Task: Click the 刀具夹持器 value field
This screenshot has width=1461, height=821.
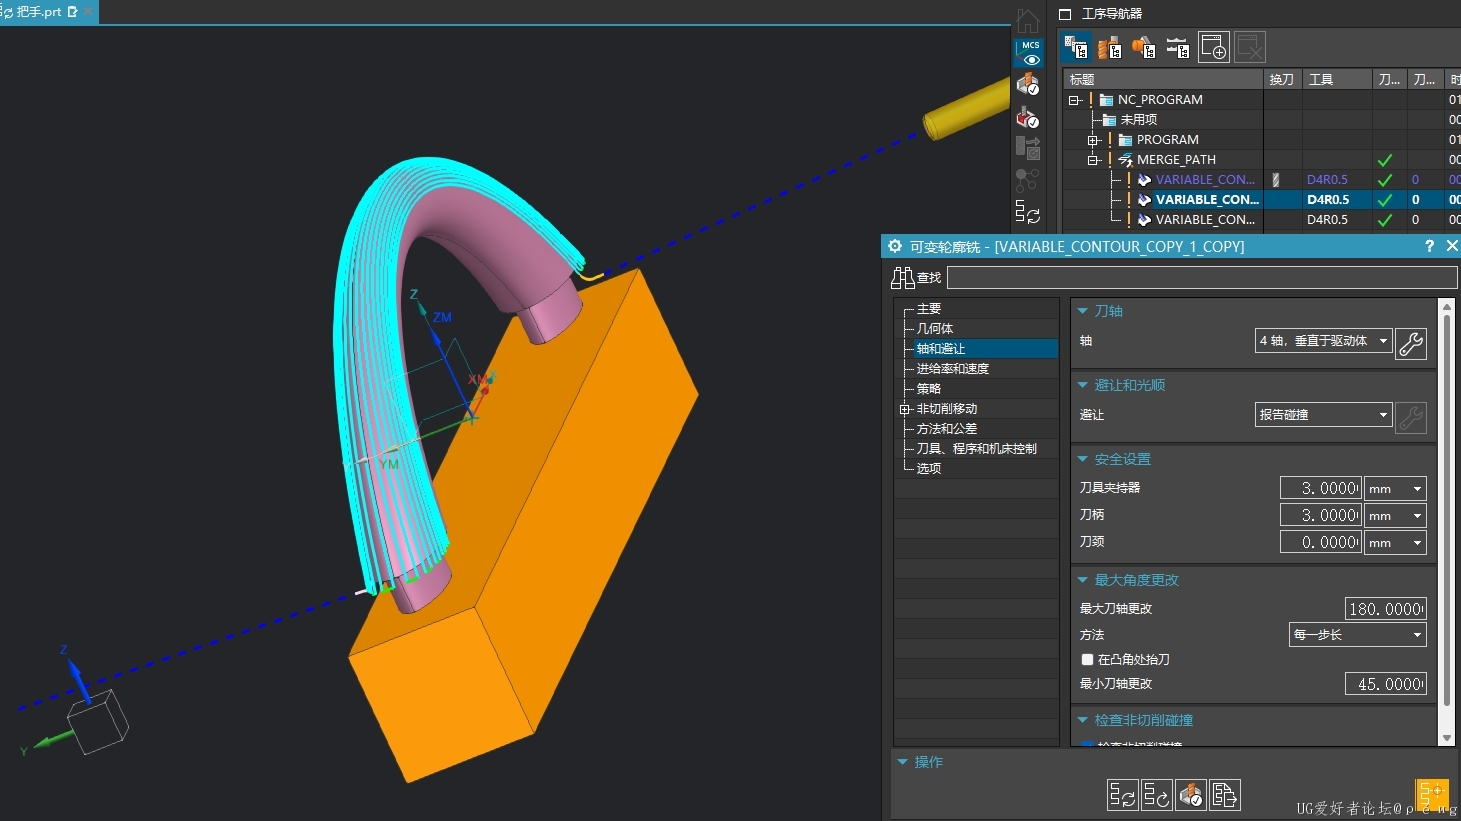Action: (1321, 488)
